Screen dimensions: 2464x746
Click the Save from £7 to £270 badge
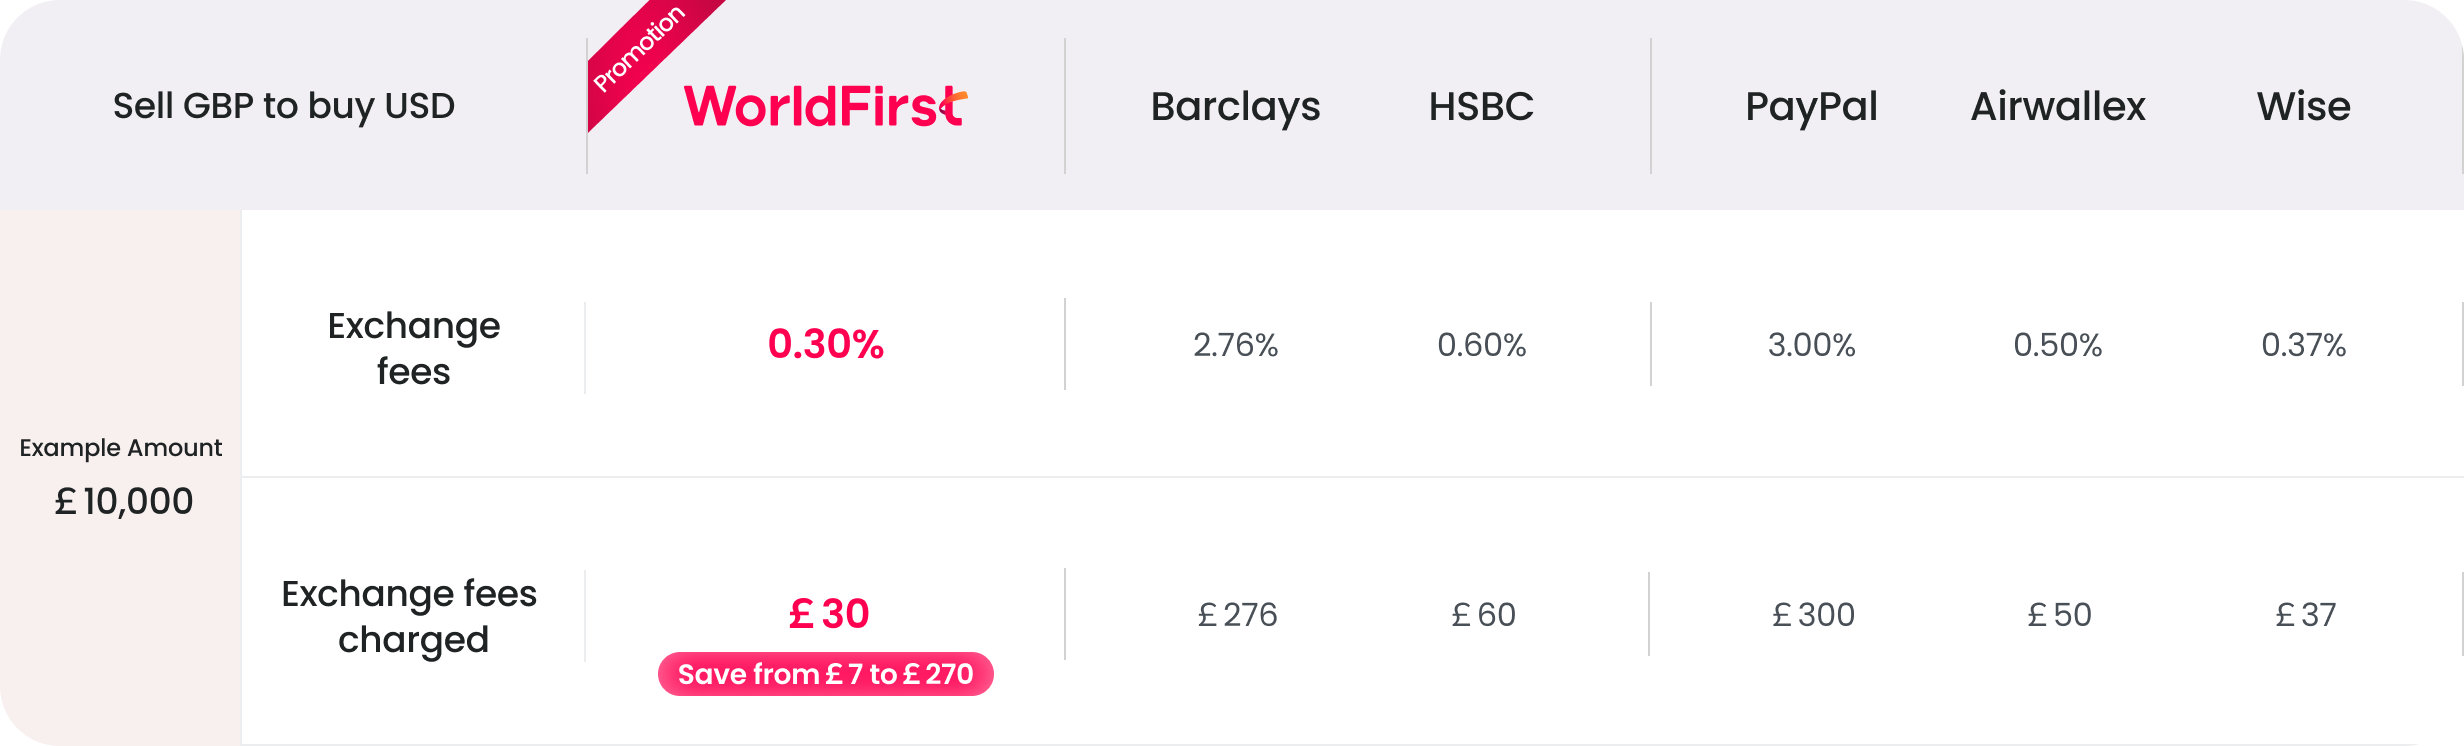825,674
